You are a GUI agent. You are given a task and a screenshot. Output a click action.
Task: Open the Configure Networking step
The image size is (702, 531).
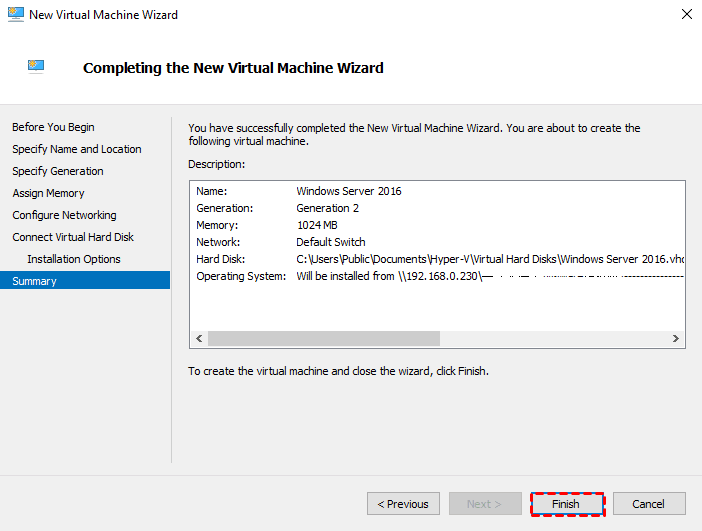64,215
